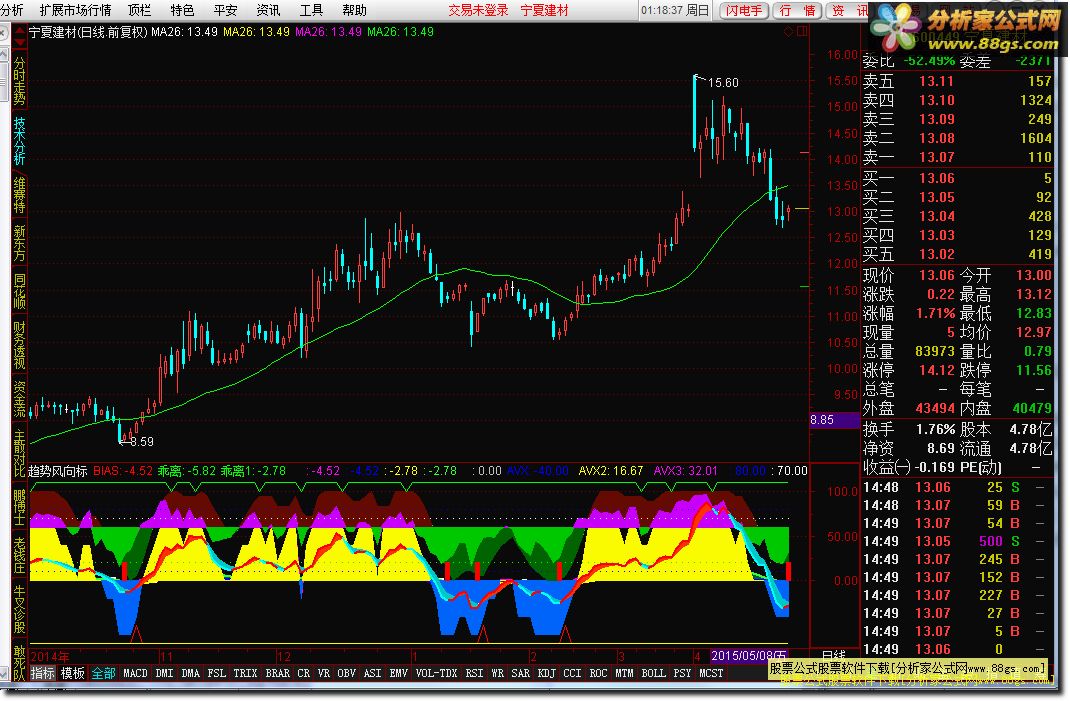Switch indicator to DMA
The height and width of the screenshot is (701, 1070).
[x=190, y=673]
